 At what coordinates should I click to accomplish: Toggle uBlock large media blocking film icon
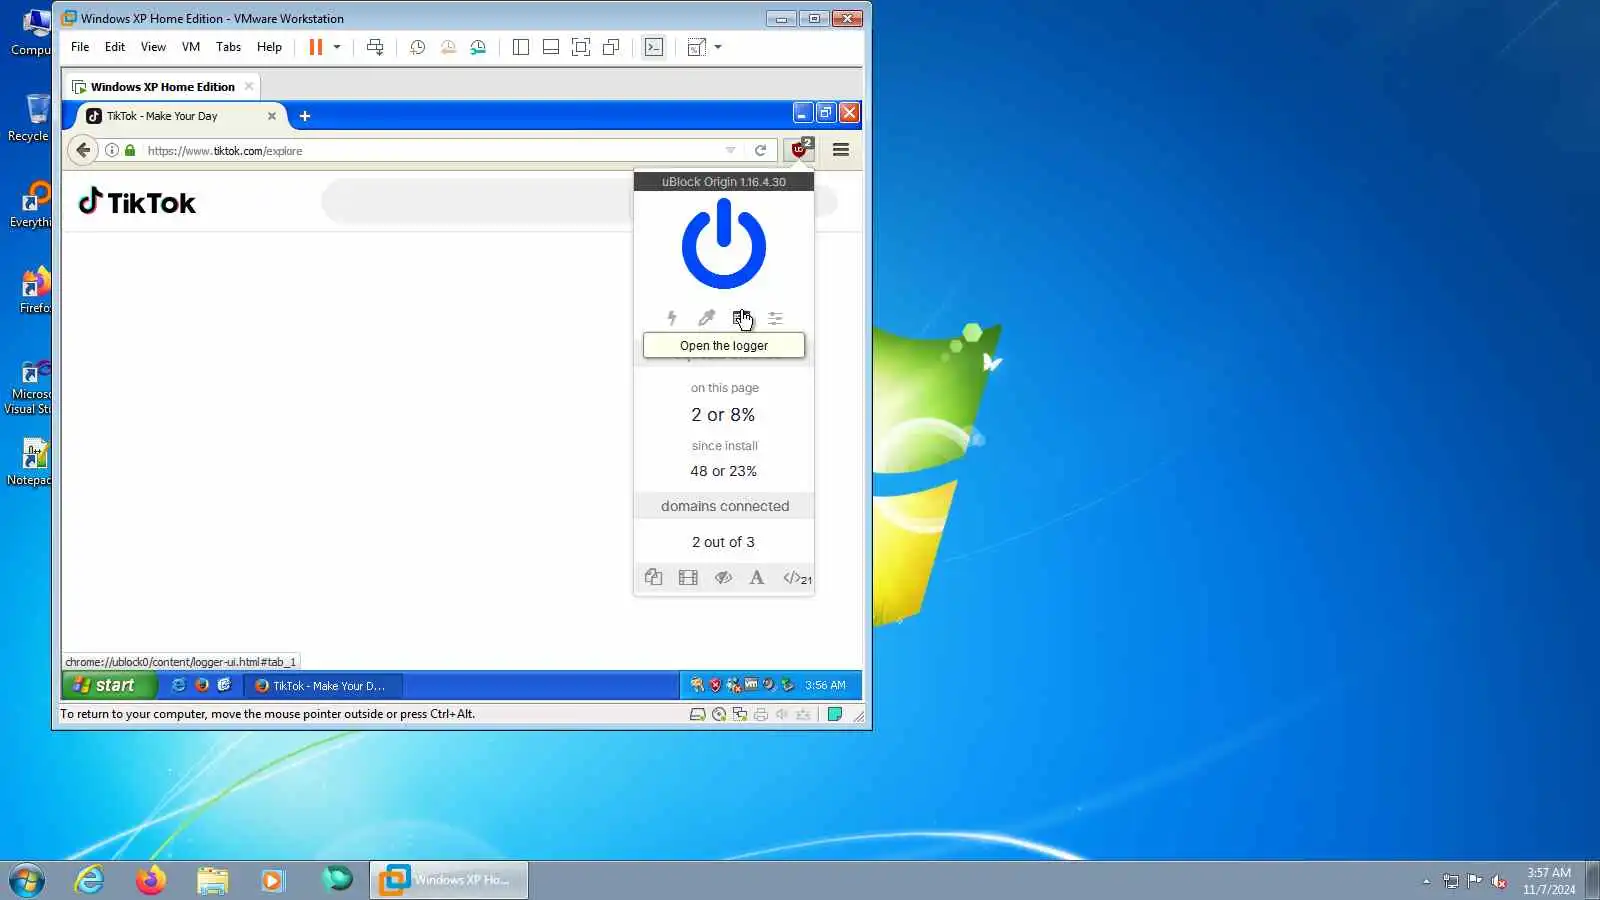(688, 577)
